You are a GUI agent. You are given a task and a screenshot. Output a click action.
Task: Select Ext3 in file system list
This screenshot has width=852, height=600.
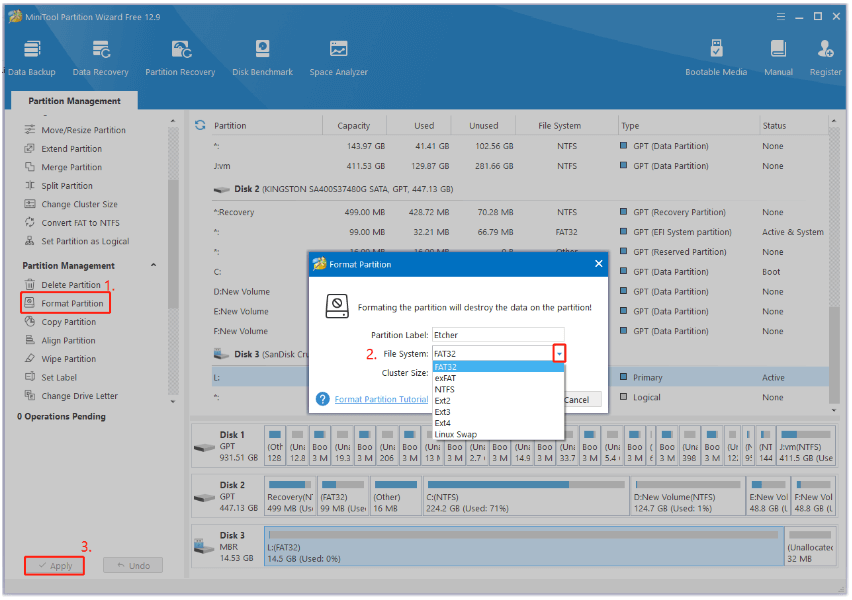[x=498, y=412]
